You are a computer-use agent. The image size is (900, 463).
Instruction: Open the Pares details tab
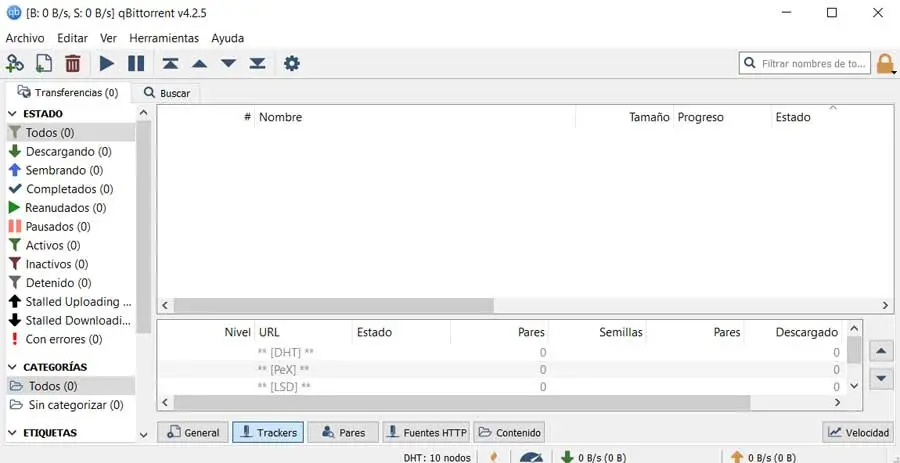pos(343,433)
